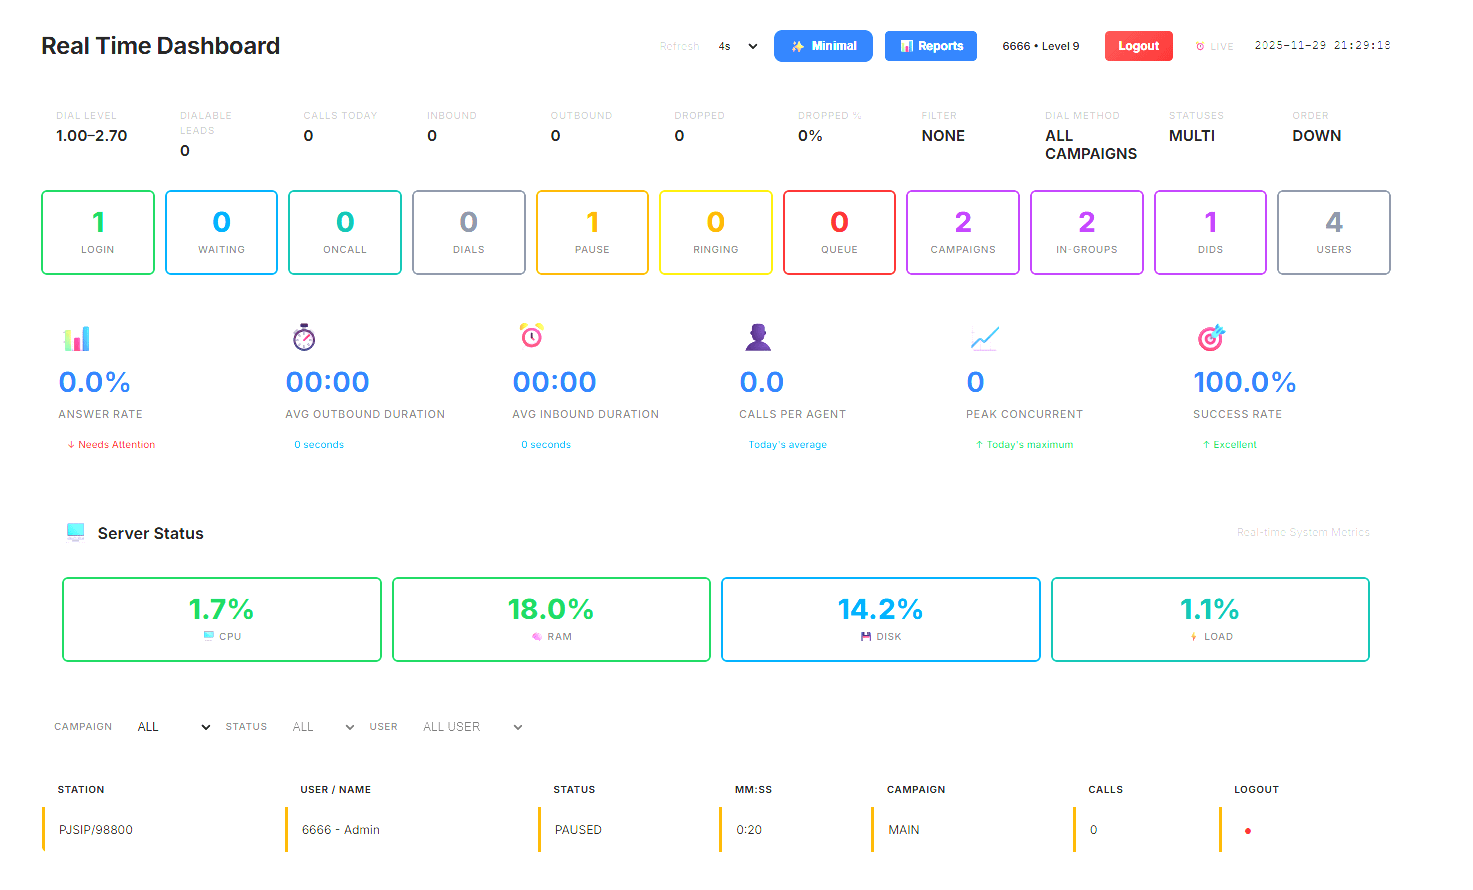1473x890 pixels.
Task: Click the 6666 Level 9 account label
Action: (1040, 45)
